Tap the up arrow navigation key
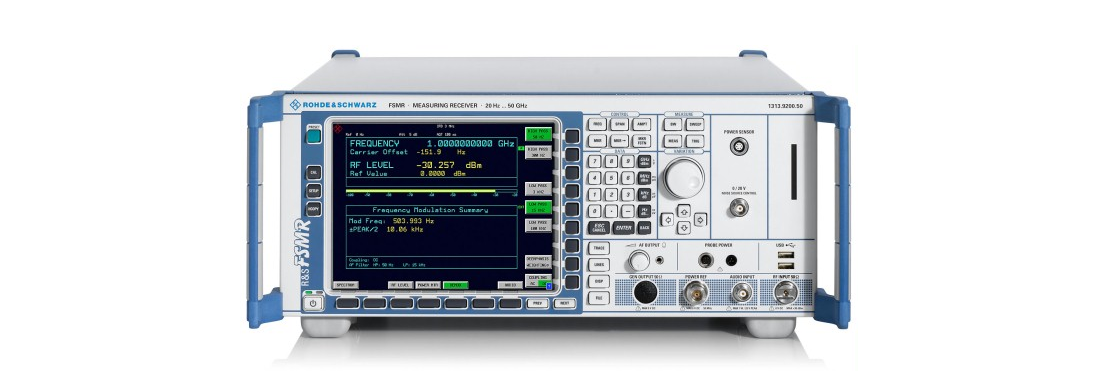Viewport: 1100px width, 371px height. pos(683,210)
